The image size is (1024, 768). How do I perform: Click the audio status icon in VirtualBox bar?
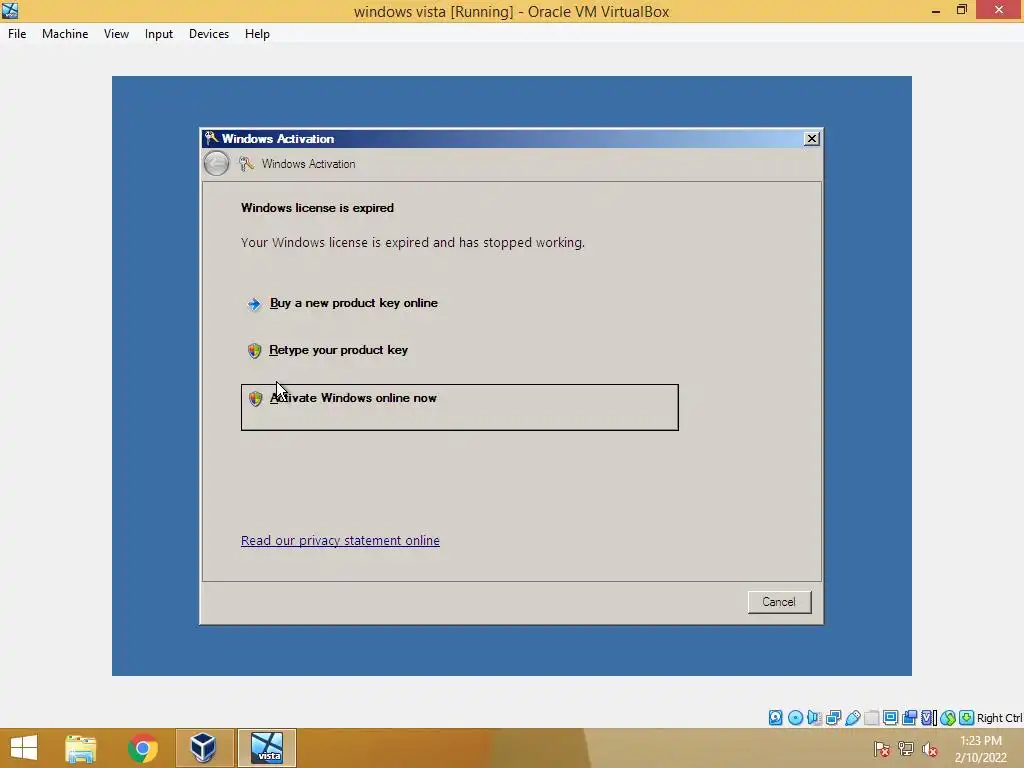(814, 718)
